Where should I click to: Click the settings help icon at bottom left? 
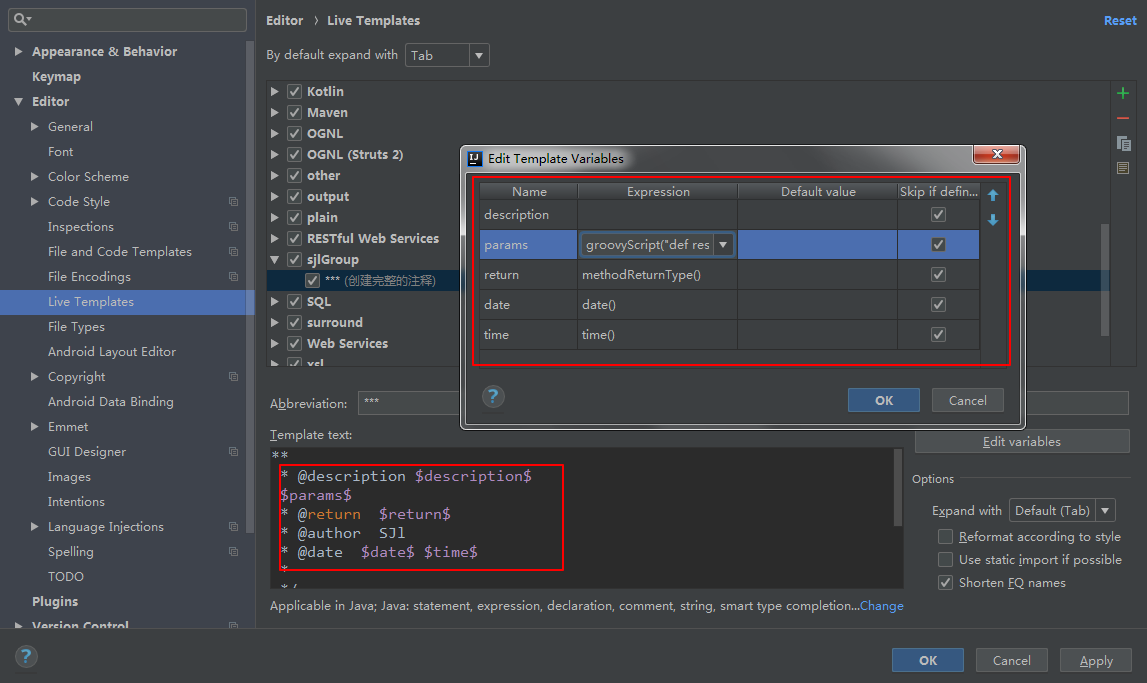(x=26, y=657)
